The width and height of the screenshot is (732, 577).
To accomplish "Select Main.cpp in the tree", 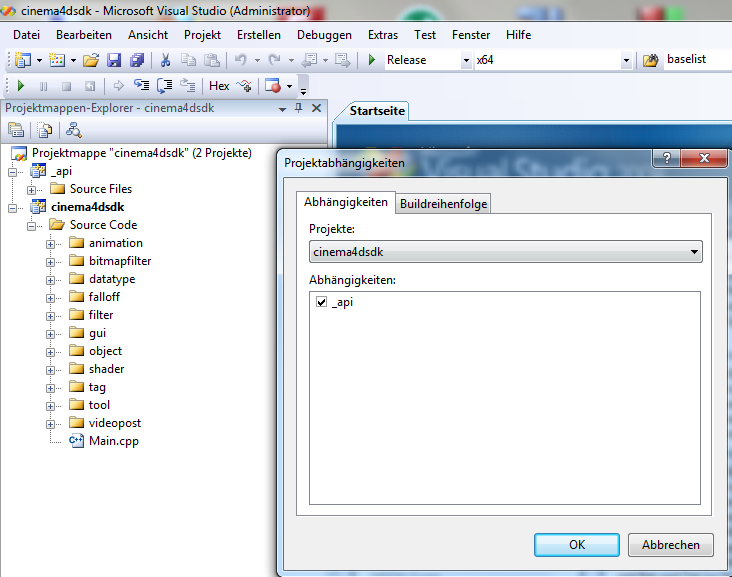I will click(x=114, y=441).
